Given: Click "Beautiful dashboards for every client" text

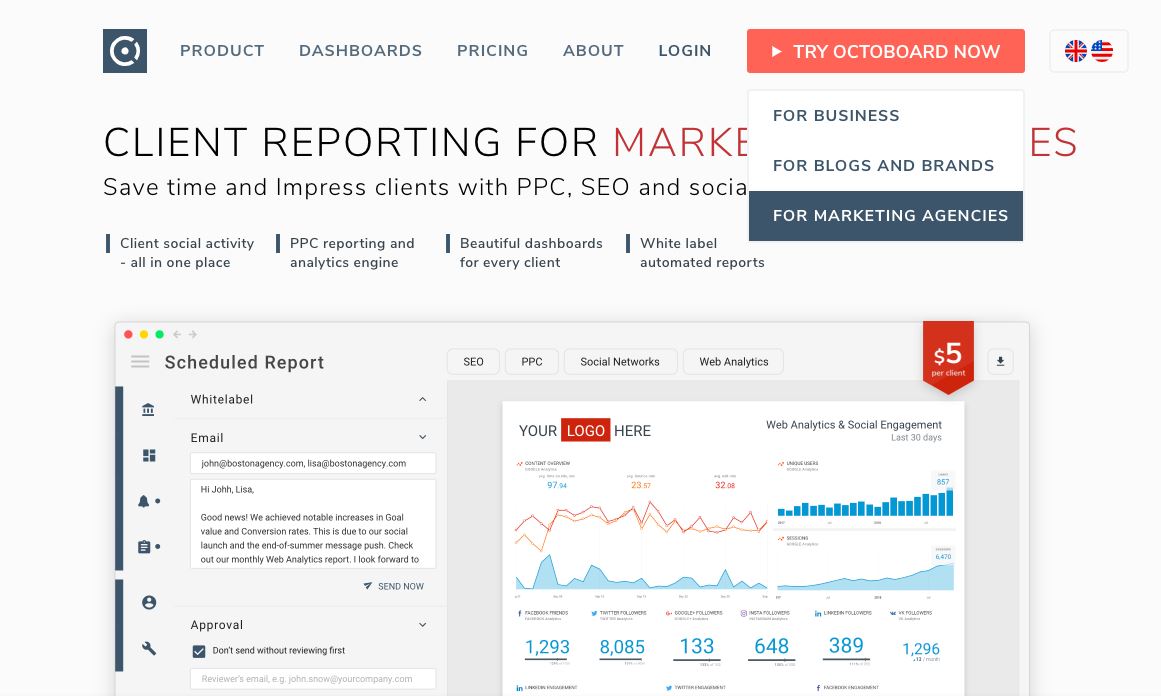Looking at the screenshot, I should [x=531, y=252].
